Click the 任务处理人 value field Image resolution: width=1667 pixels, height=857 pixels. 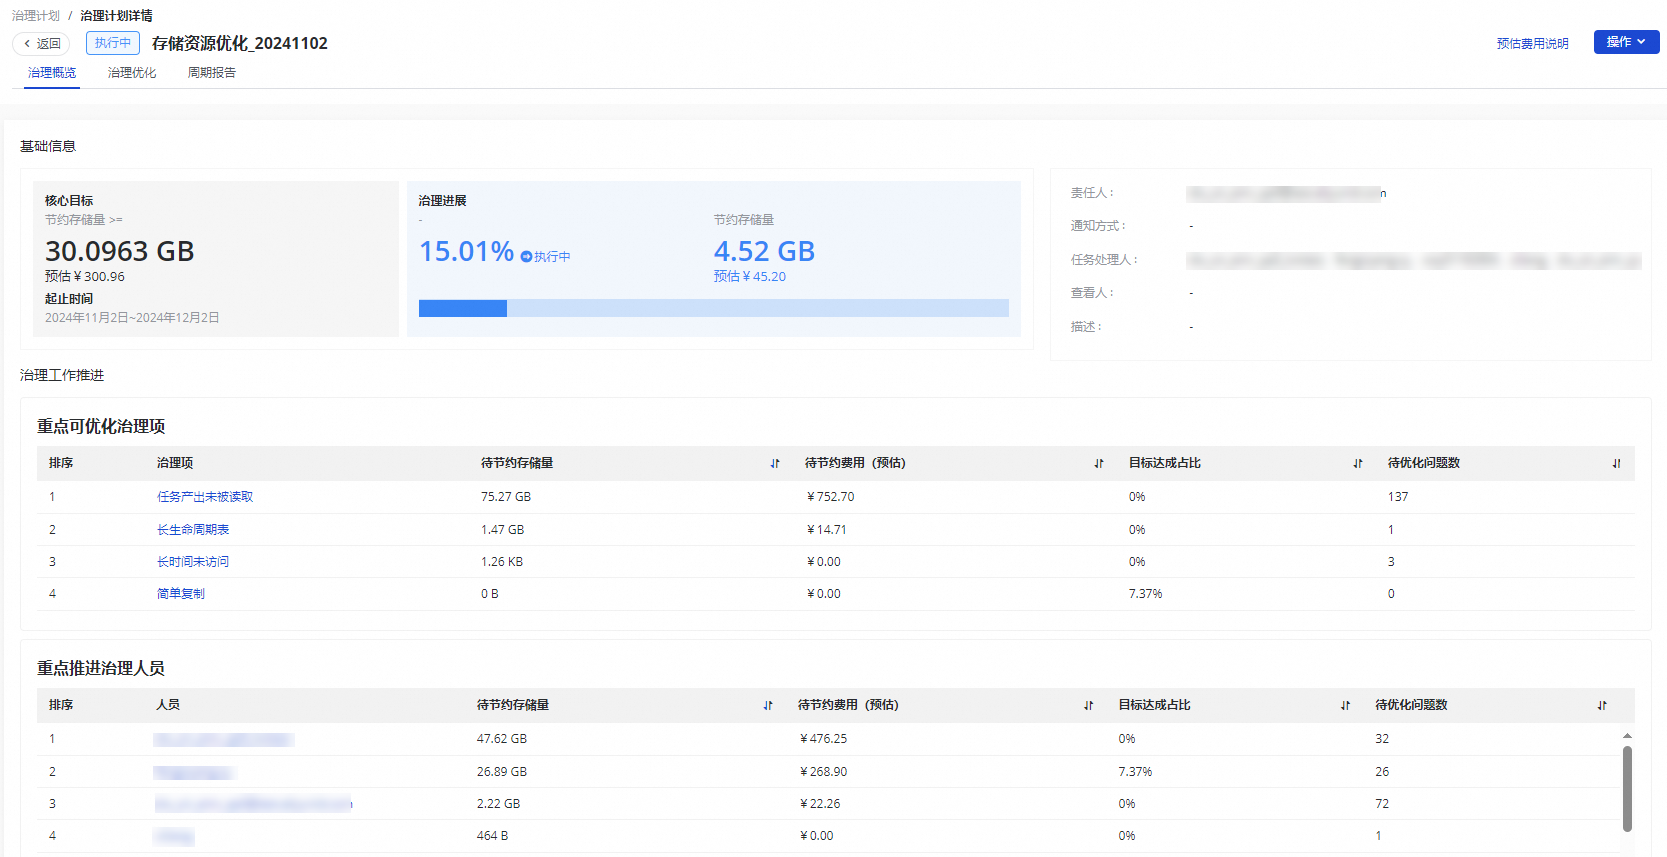coord(1414,260)
